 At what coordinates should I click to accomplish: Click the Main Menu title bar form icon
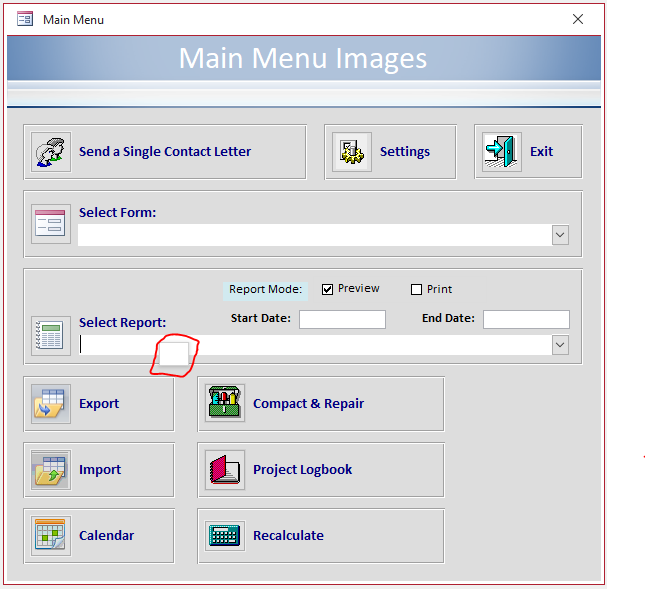pyautogui.click(x=25, y=19)
